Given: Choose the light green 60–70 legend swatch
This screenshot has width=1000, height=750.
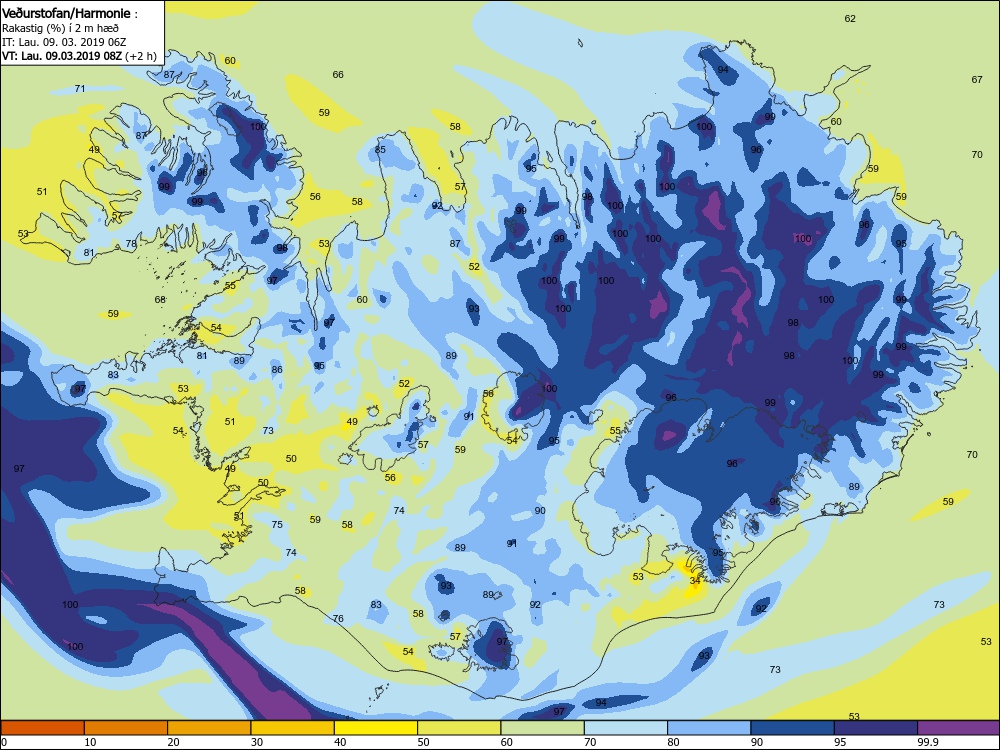Looking at the screenshot, I should click(x=543, y=728).
